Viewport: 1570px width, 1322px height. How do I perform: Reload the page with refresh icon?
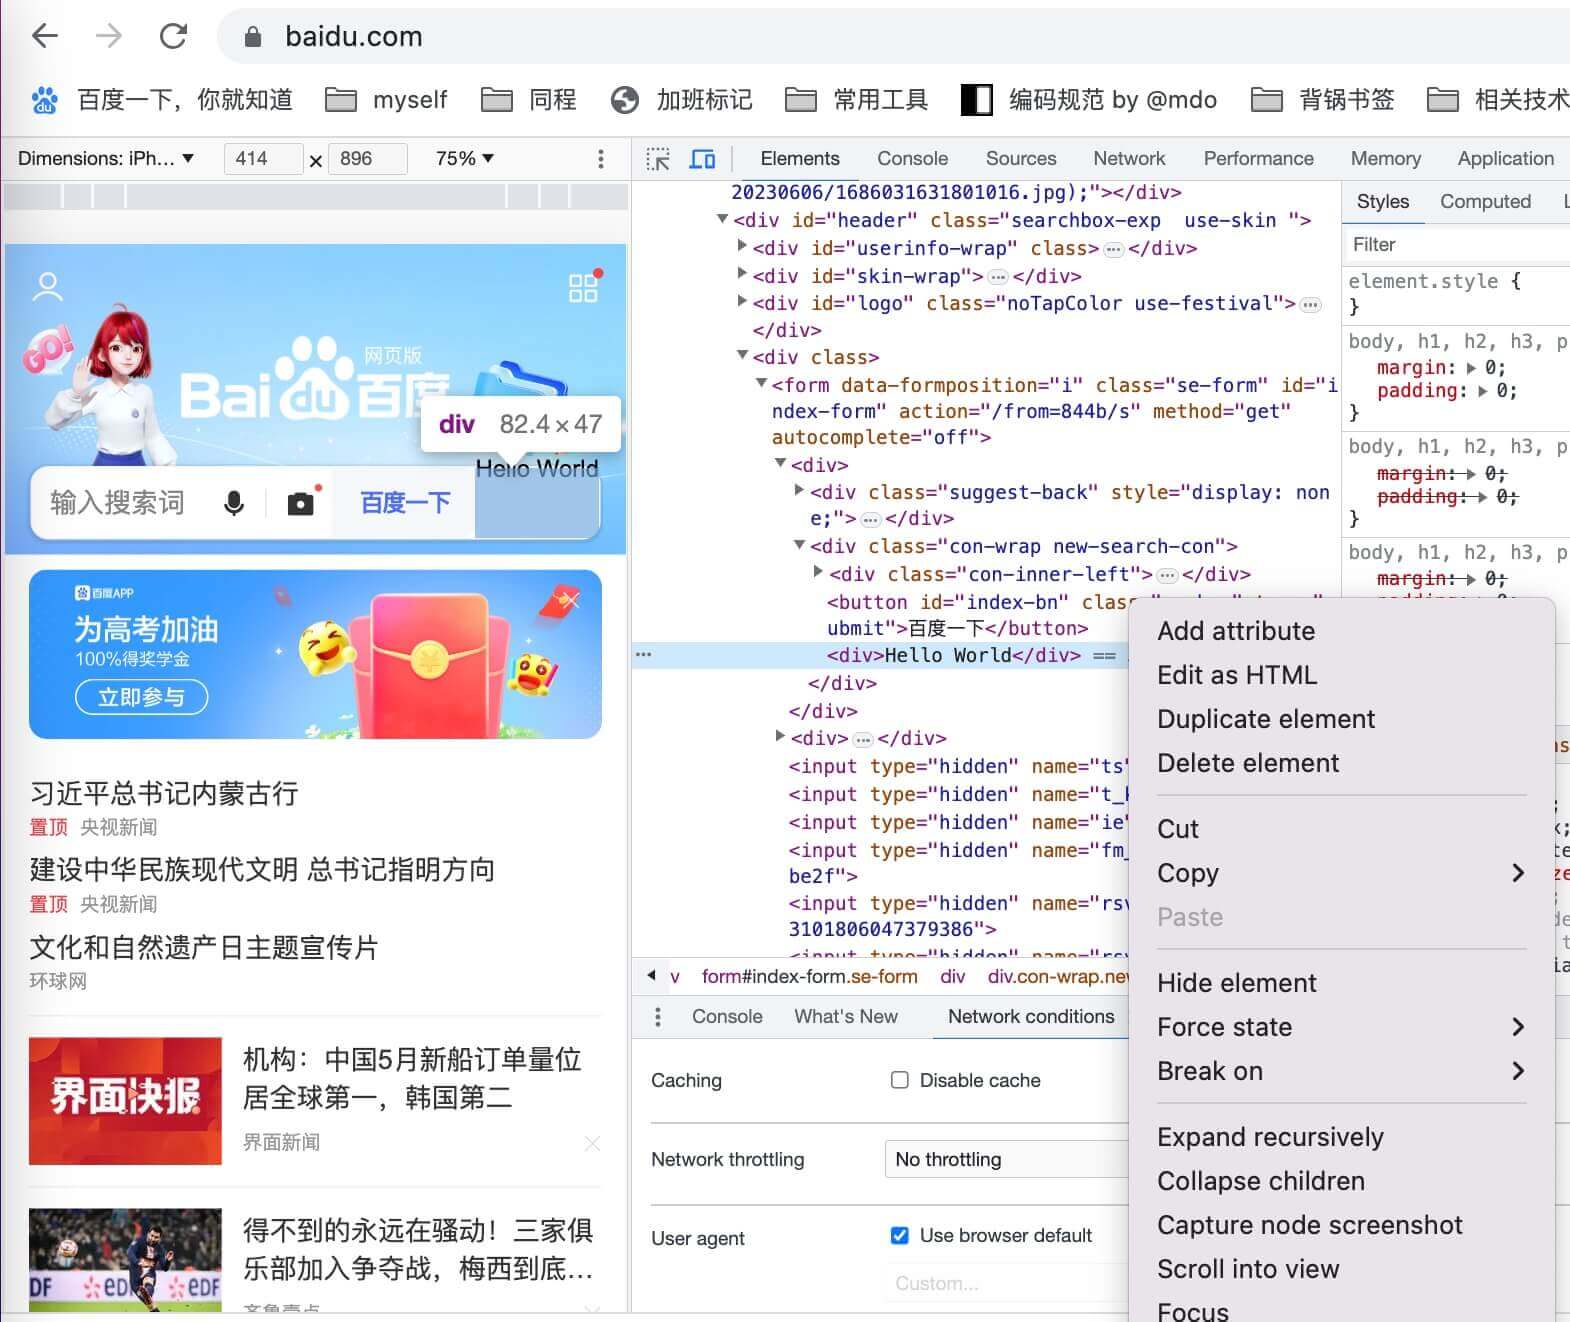tap(173, 37)
